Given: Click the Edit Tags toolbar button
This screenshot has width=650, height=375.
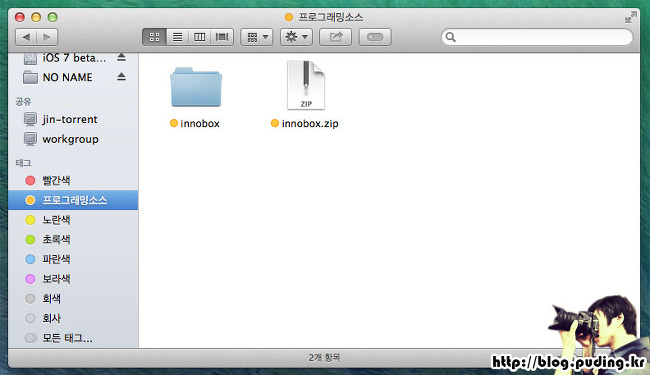Looking at the screenshot, I should [x=375, y=37].
